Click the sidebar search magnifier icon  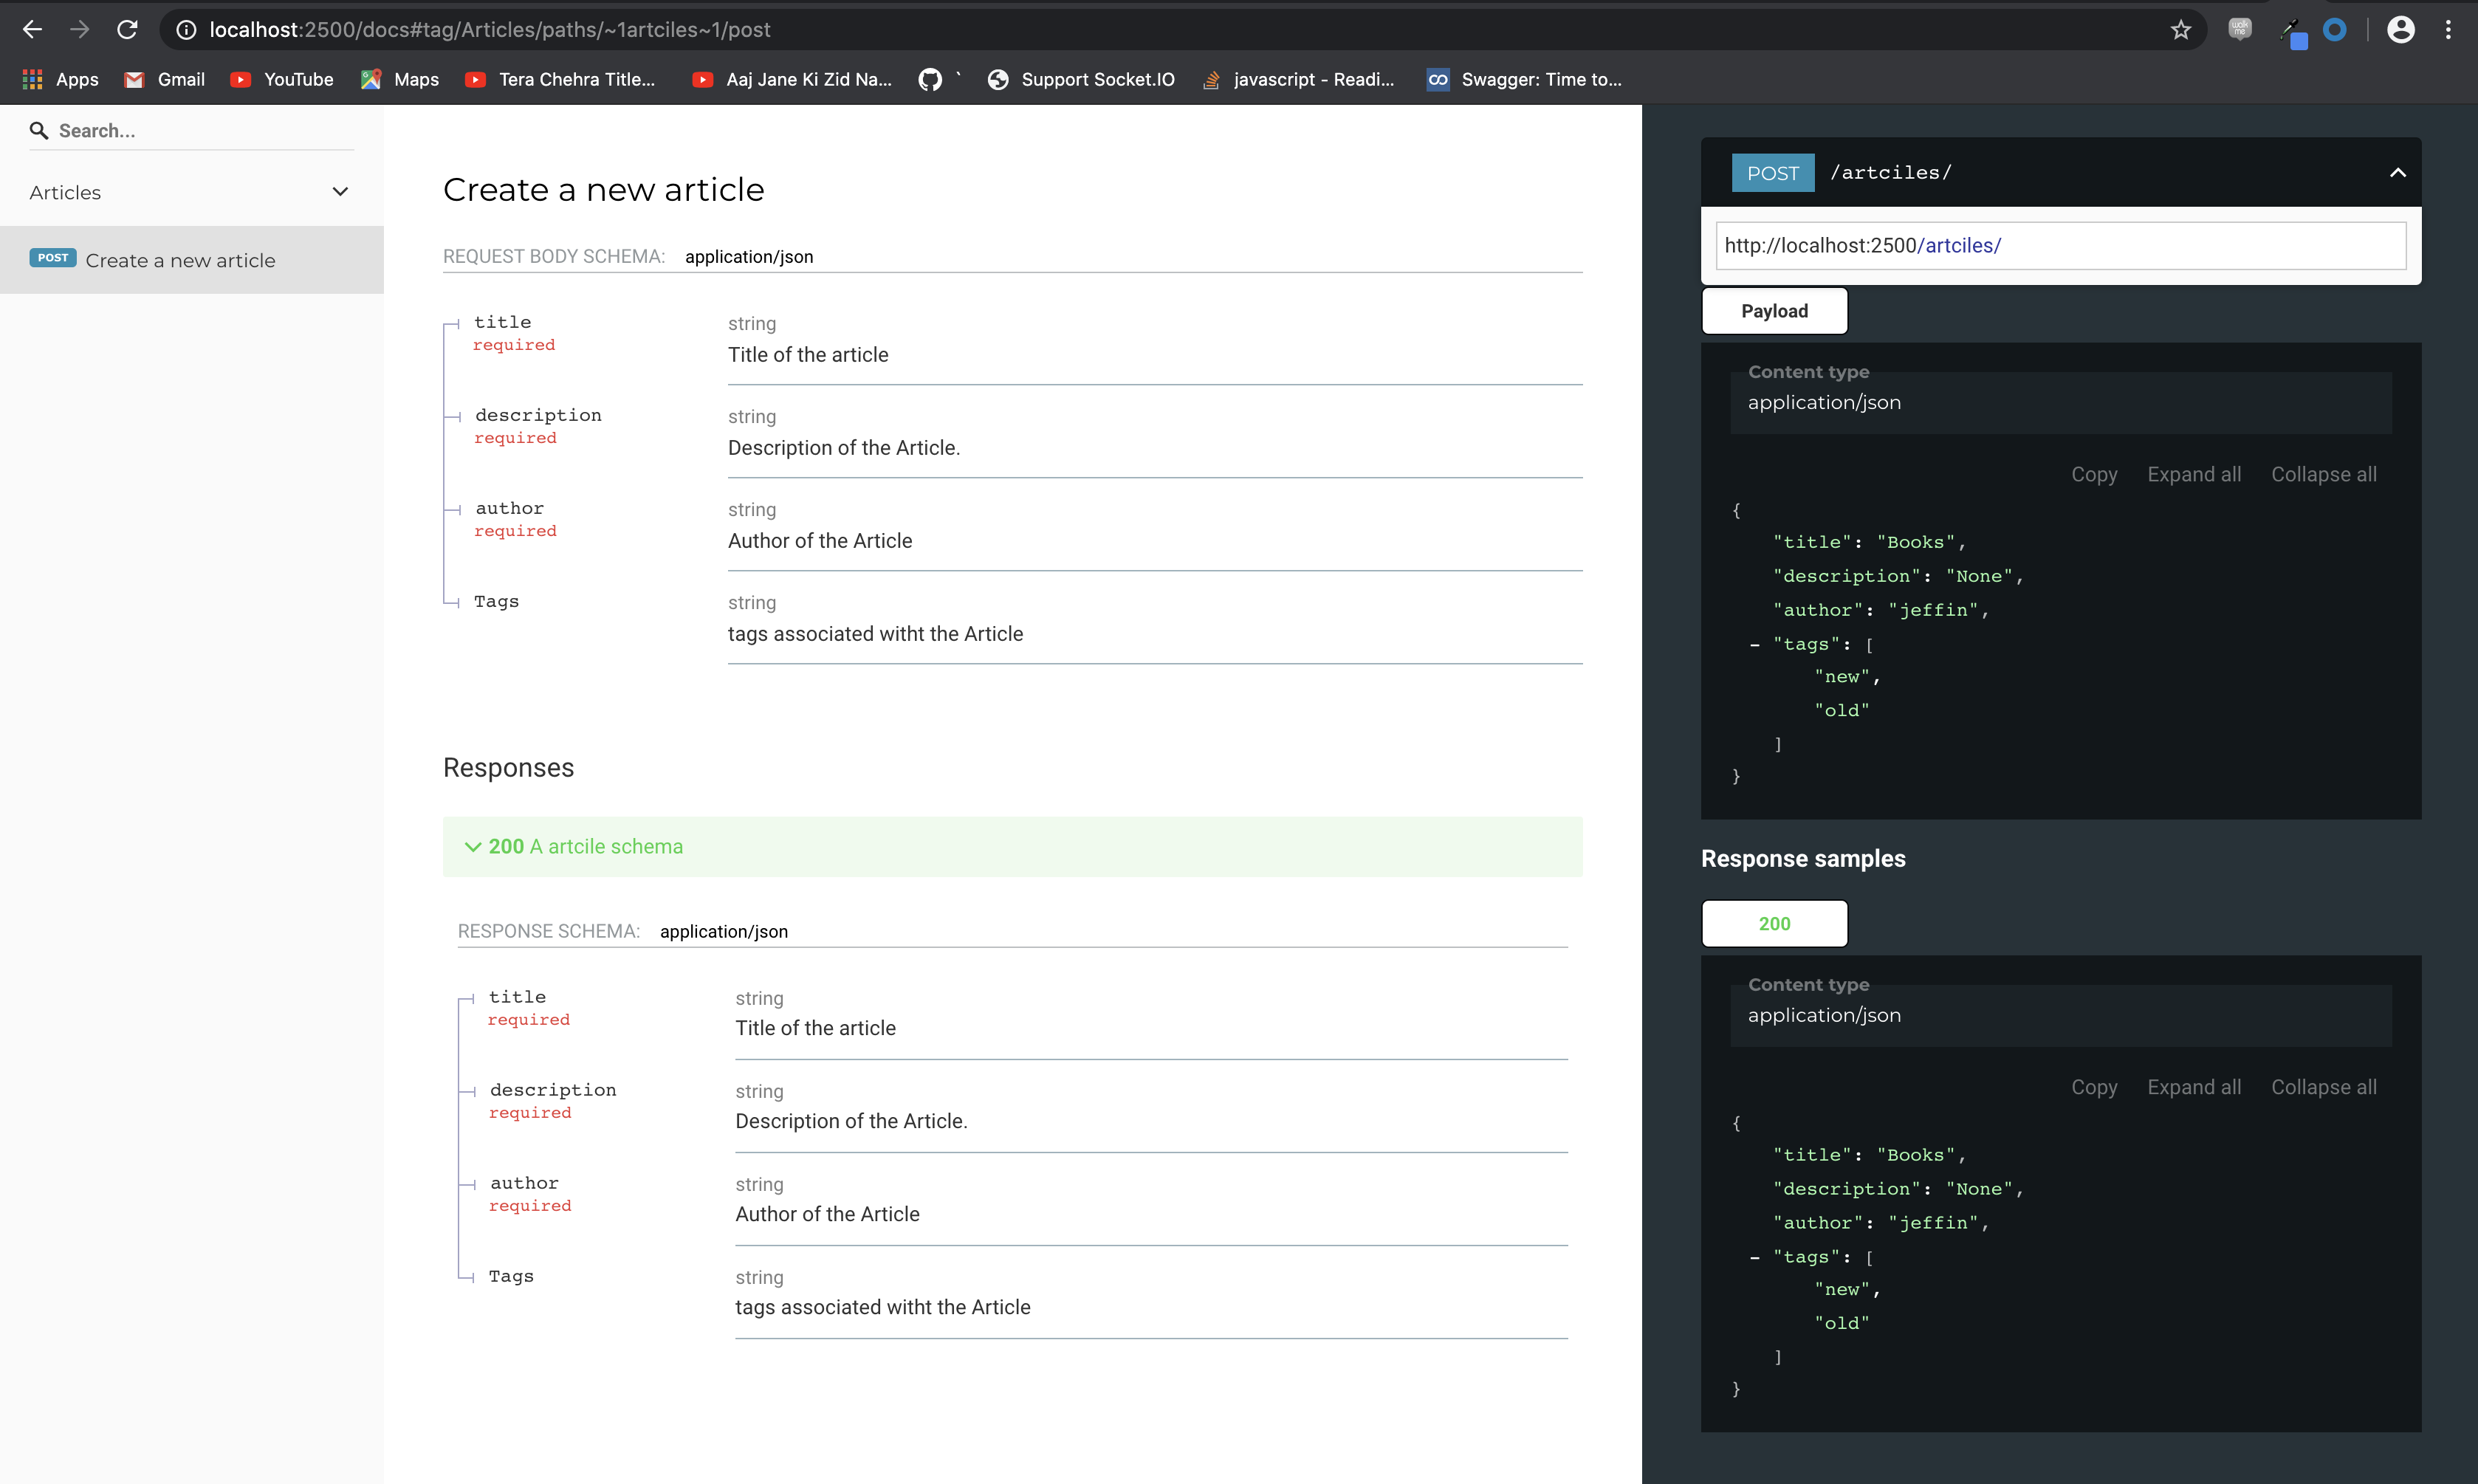click(39, 131)
